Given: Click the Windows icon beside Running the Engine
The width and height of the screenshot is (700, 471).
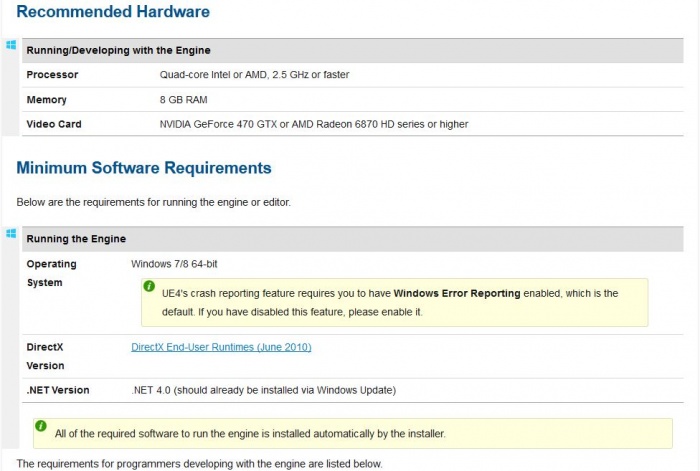Looking at the screenshot, I should (x=11, y=233).
